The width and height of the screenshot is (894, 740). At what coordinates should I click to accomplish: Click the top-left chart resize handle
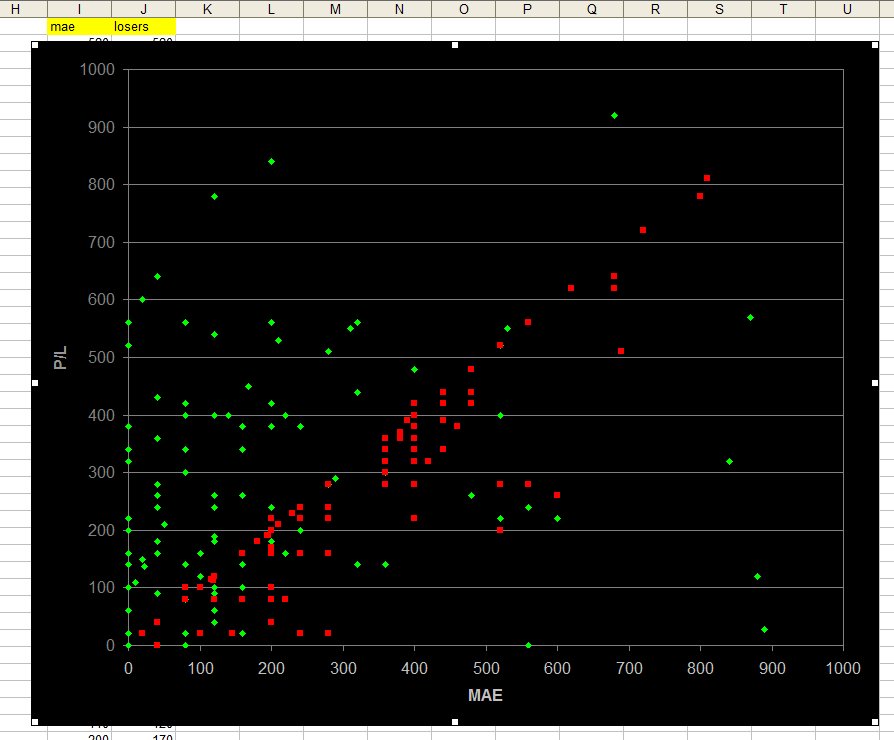pos(35,45)
